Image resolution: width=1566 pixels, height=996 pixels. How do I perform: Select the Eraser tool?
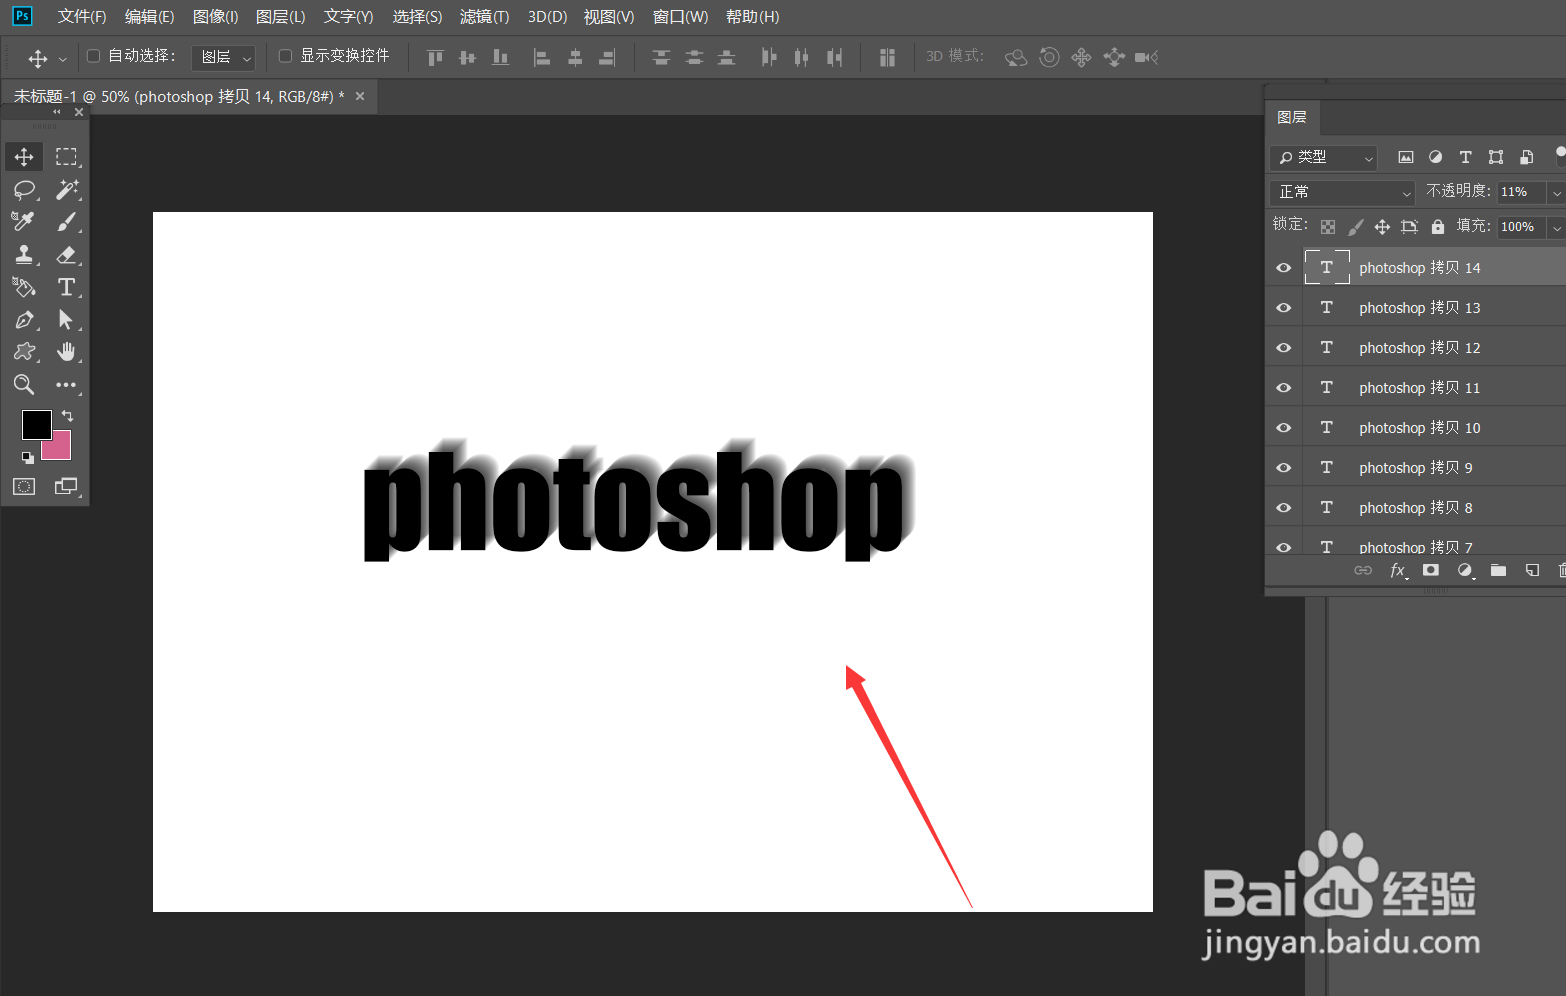tap(66, 255)
